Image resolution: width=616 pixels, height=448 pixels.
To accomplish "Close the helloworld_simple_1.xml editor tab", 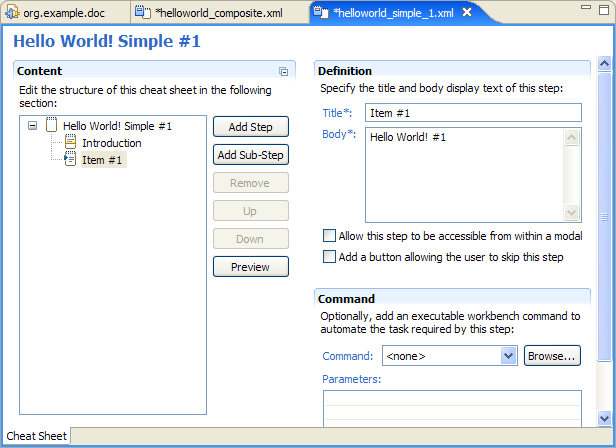I will 467,13.
